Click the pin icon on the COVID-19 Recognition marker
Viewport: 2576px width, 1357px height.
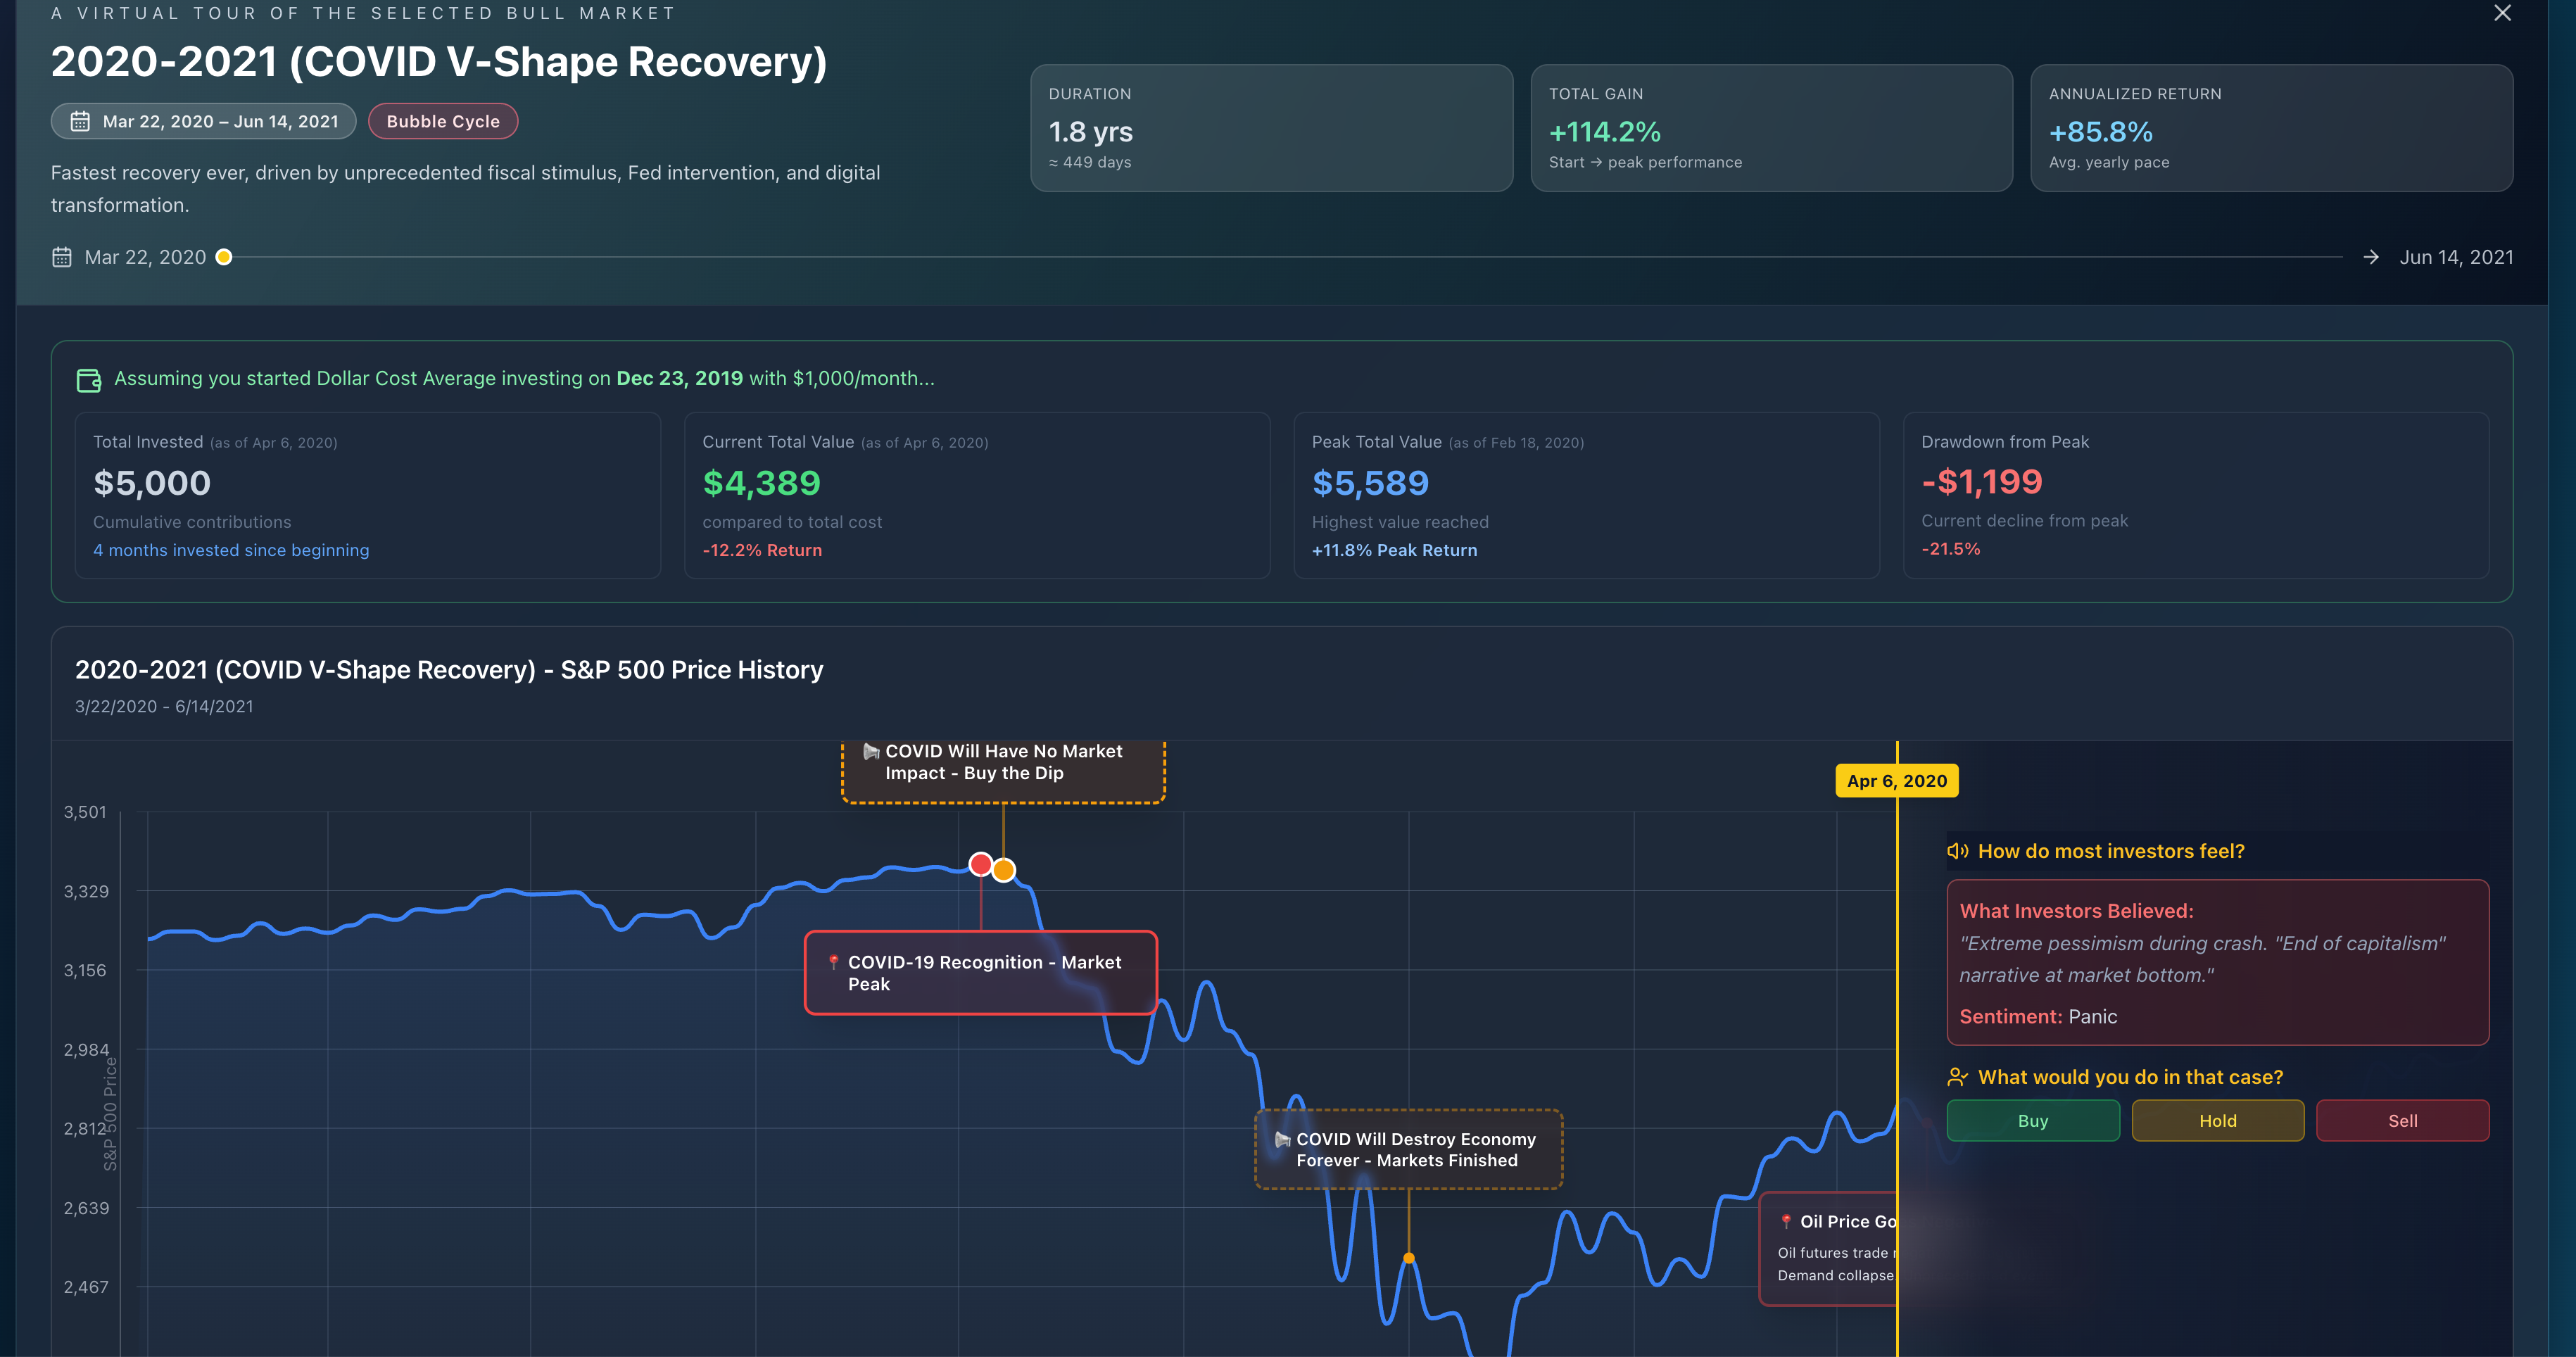pyautogui.click(x=833, y=962)
